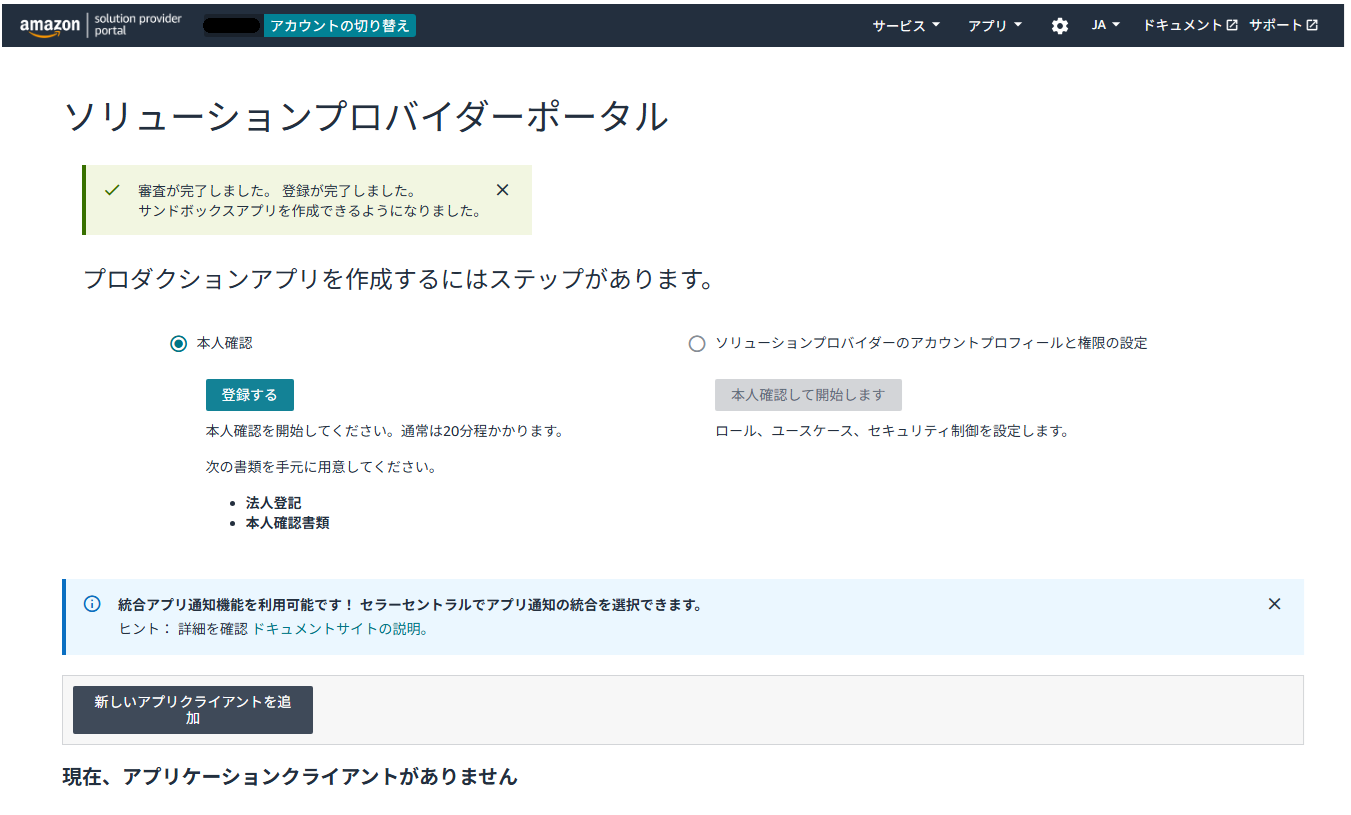Viewport: 1351px width, 815px height.
Task: Click the 本人確認書類 list item
Action: point(287,522)
